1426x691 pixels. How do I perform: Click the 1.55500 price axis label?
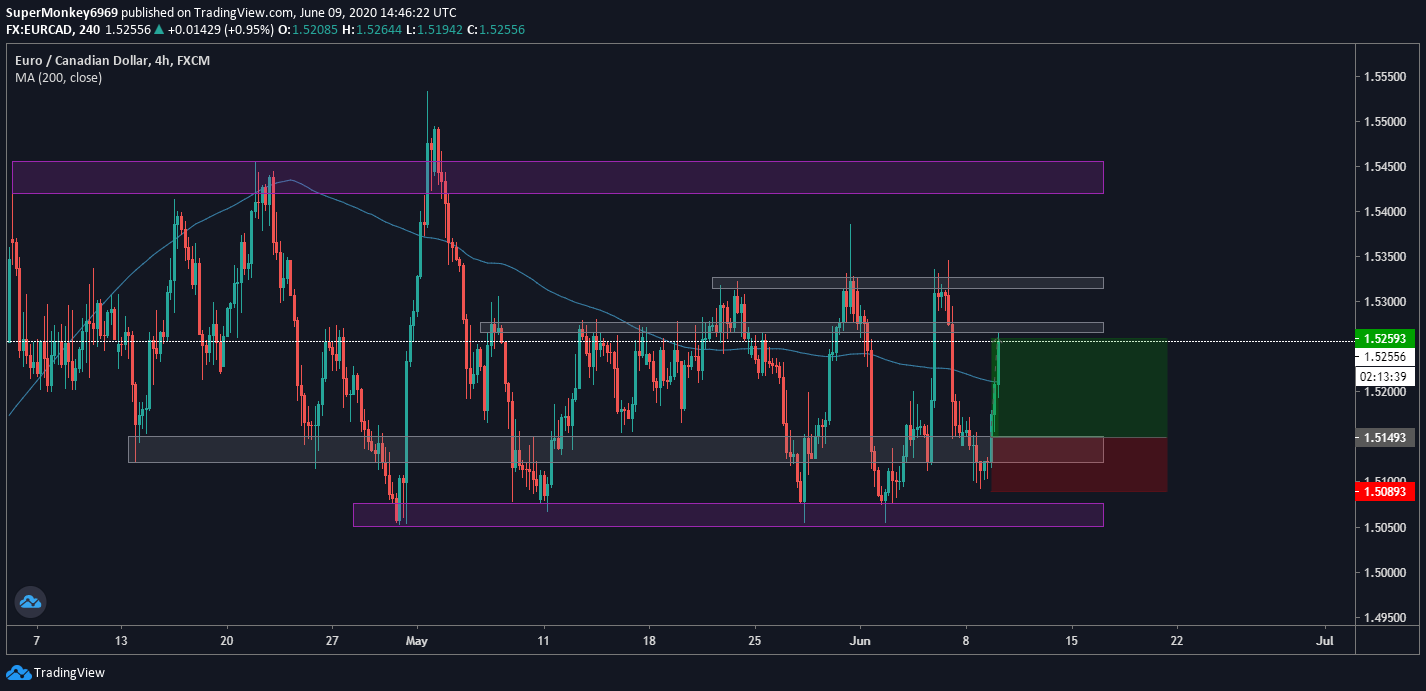coord(1383,77)
